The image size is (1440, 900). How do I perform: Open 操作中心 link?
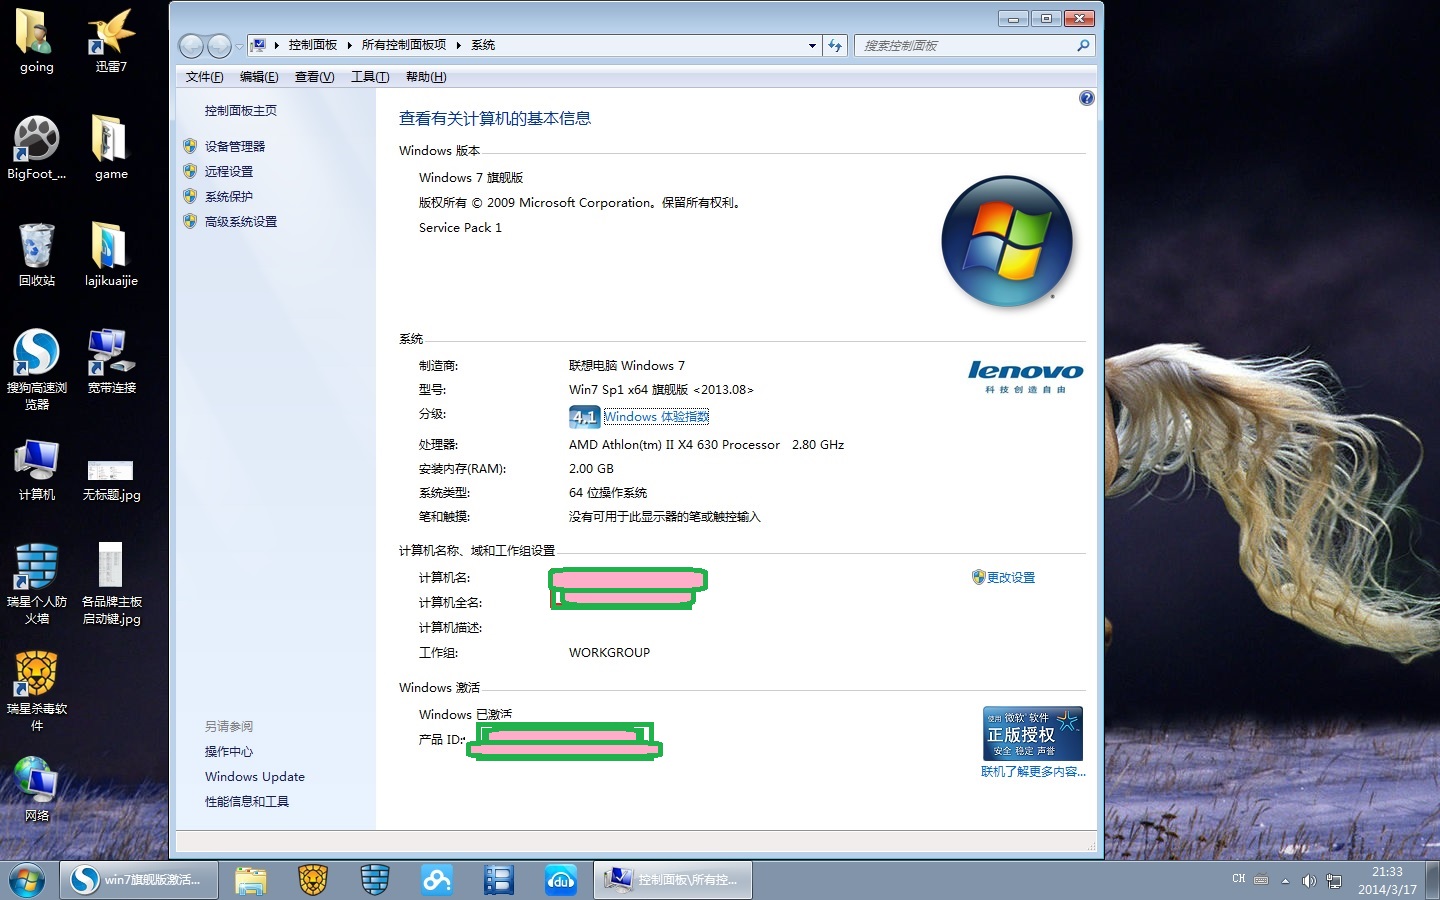click(229, 751)
